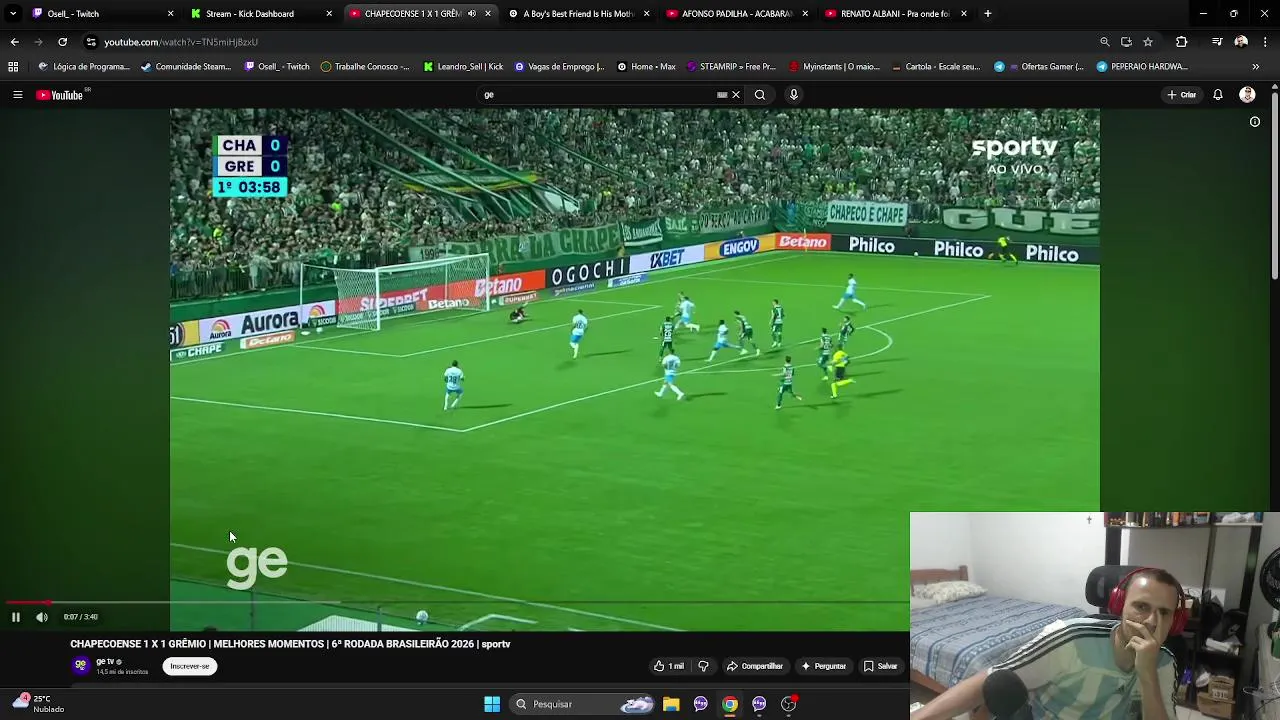The height and width of the screenshot is (720, 1280).
Task: Dislike the video with thumbs down
Action: (x=703, y=666)
